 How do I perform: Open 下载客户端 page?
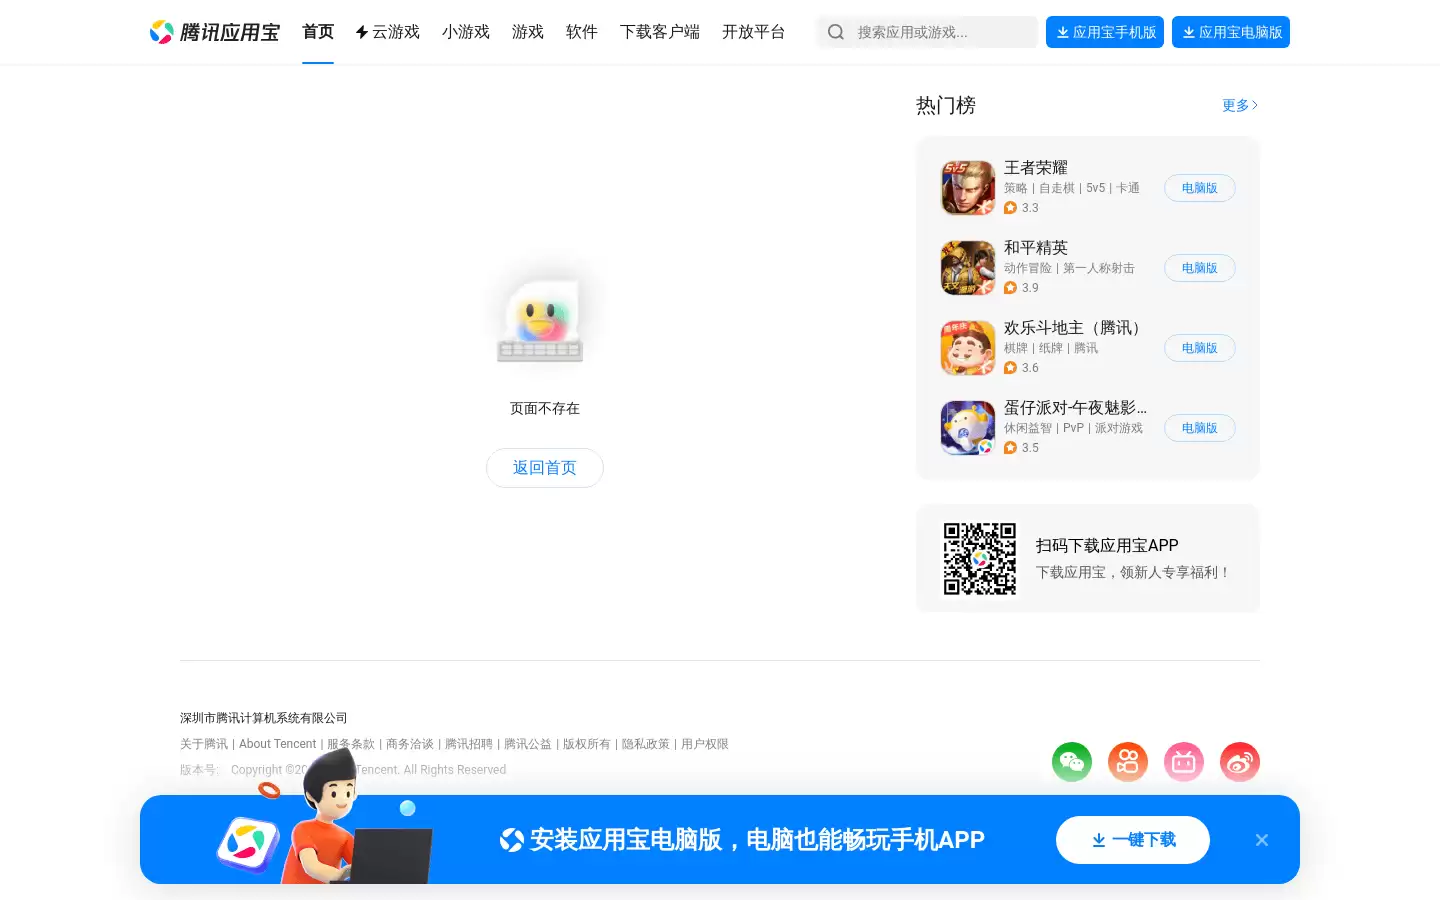click(x=660, y=32)
